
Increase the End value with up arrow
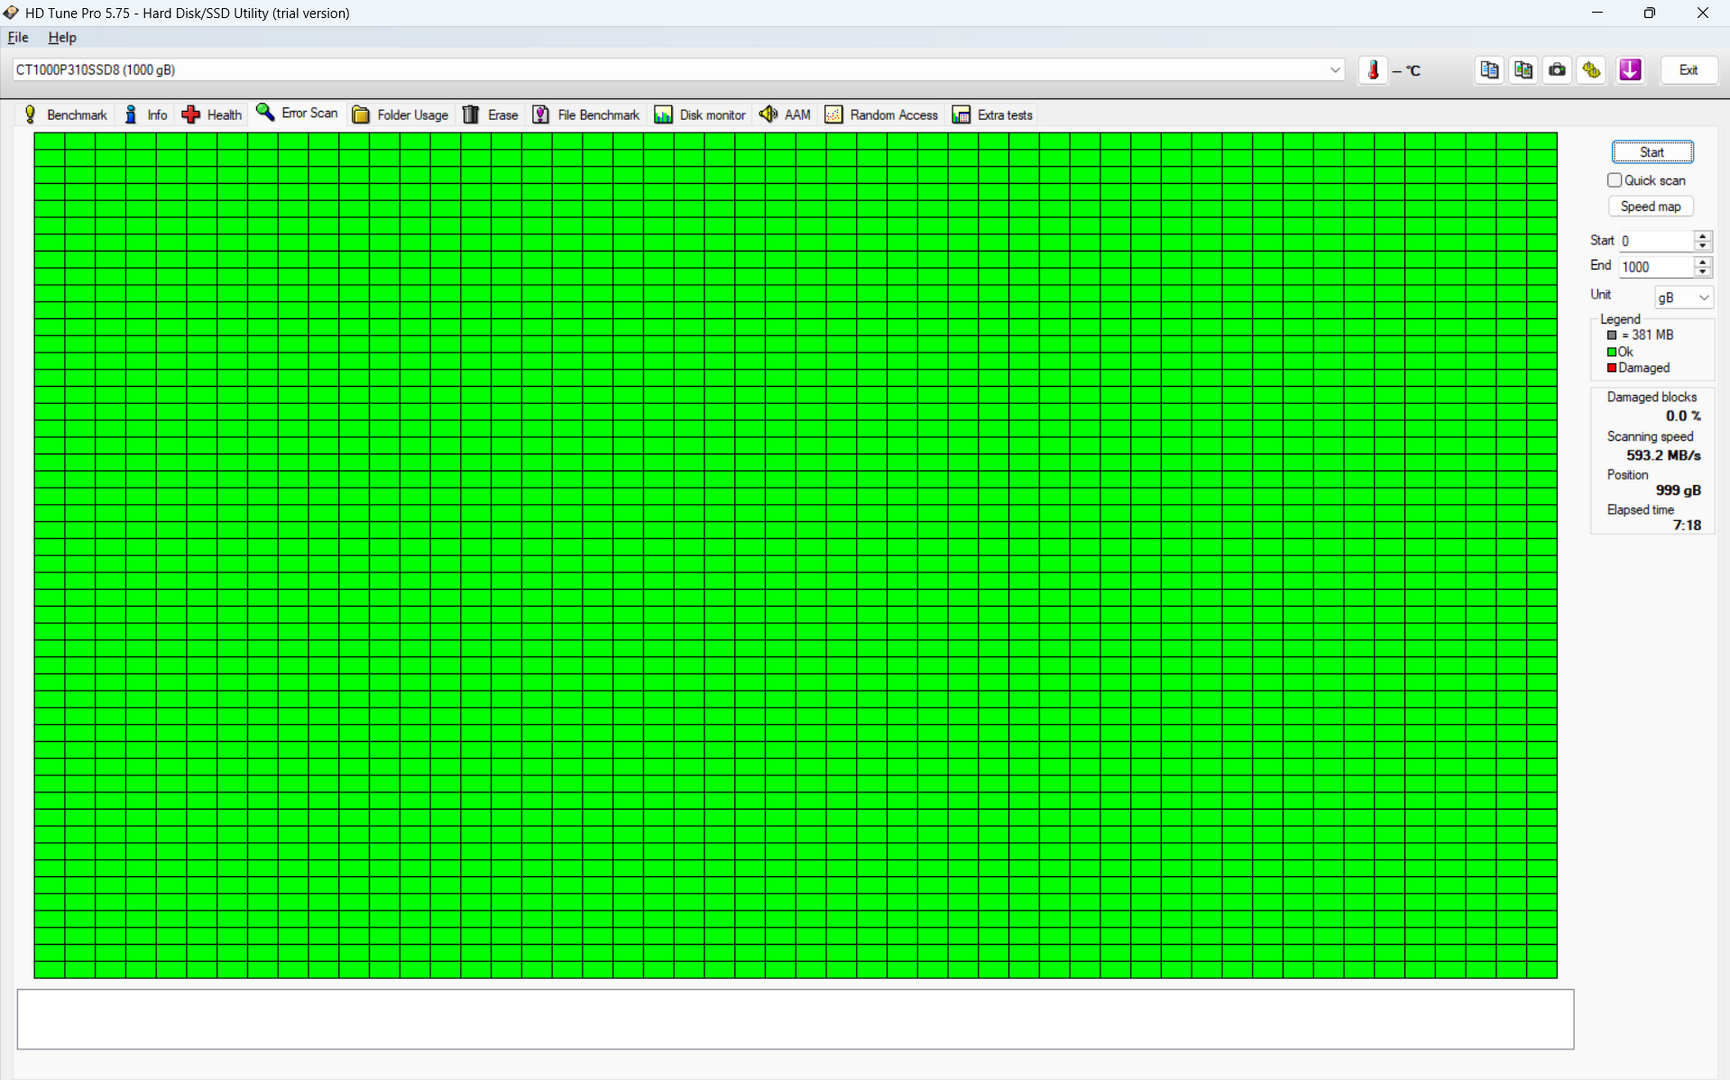pos(1702,262)
